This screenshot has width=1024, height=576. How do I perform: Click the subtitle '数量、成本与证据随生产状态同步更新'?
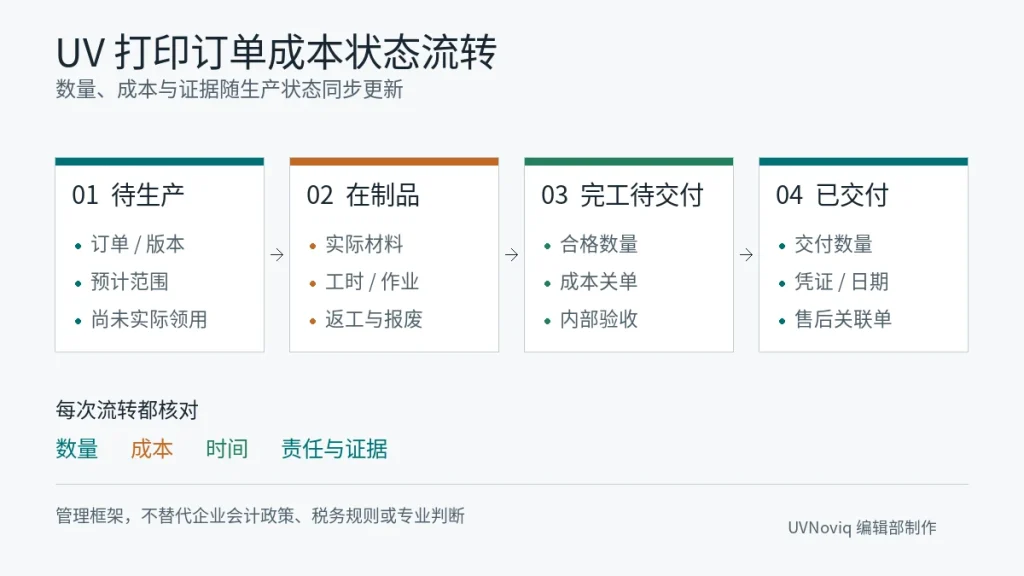pyautogui.click(x=229, y=89)
